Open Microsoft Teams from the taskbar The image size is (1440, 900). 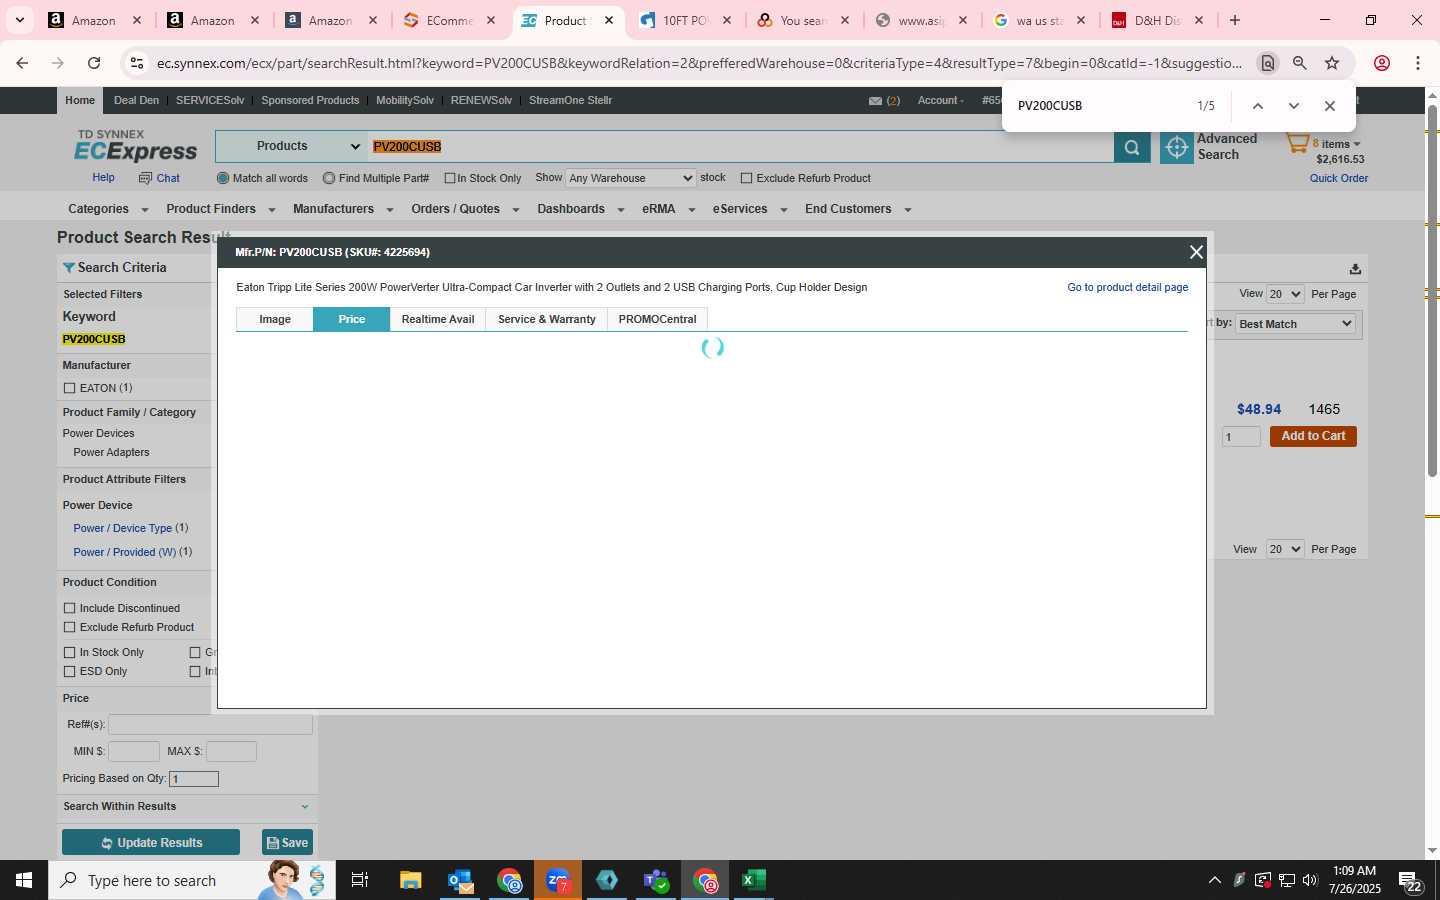point(656,880)
